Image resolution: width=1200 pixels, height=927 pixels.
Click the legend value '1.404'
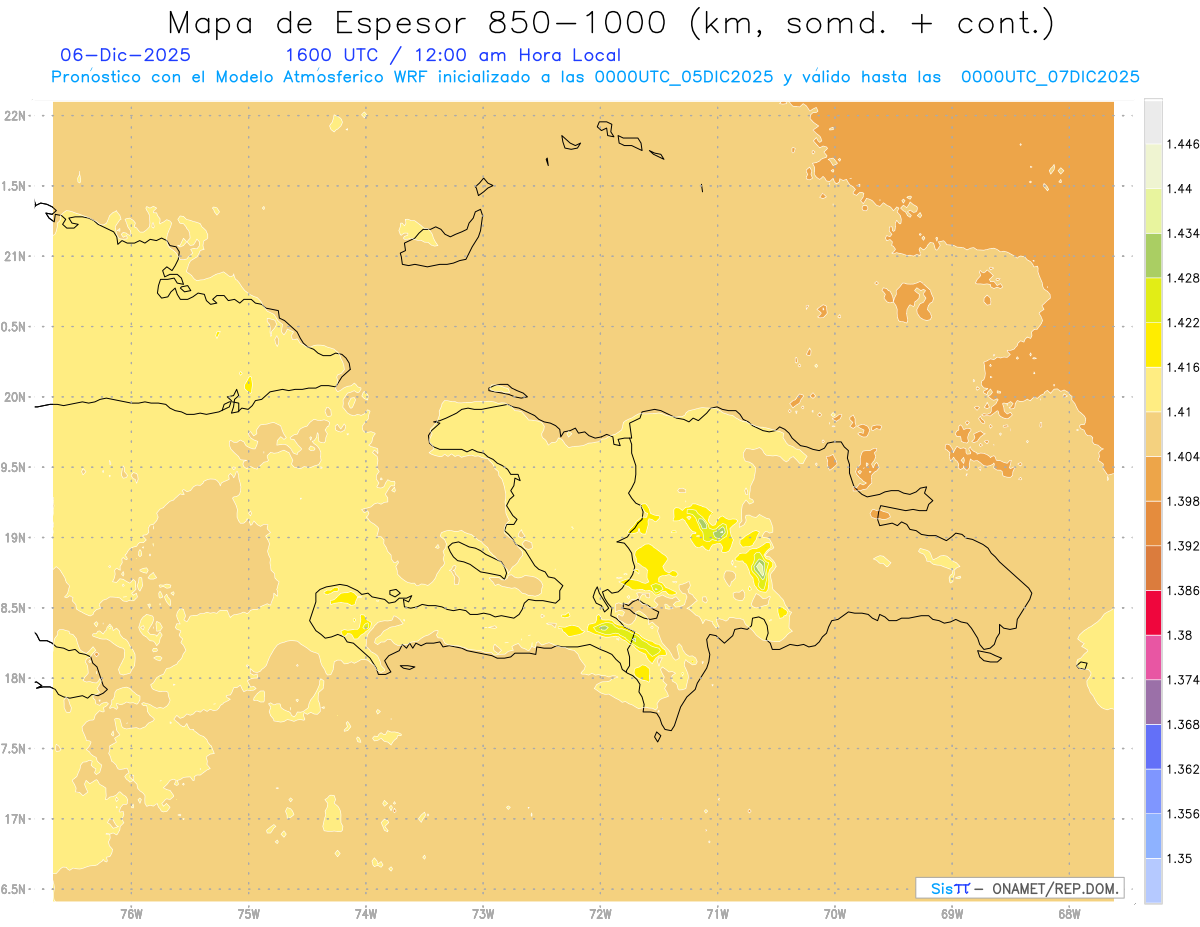(1183, 456)
